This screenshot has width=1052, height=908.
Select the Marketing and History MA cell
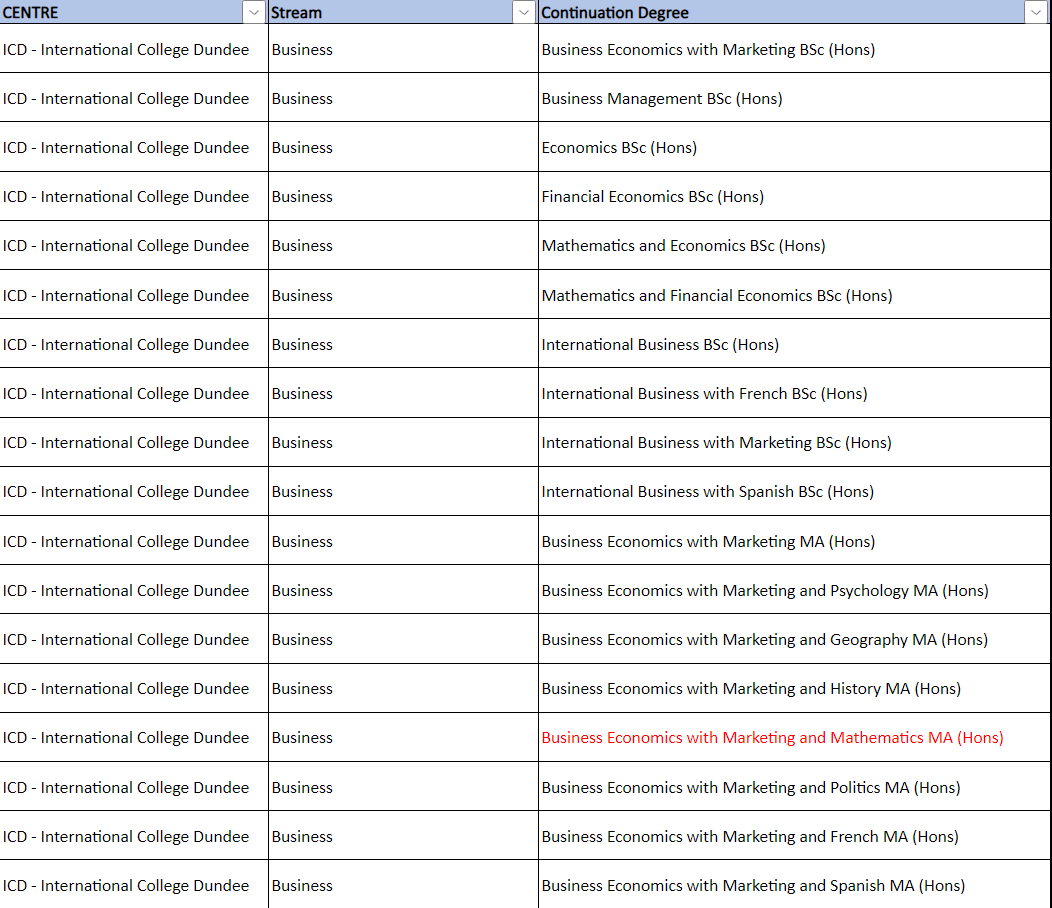pos(794,689)
